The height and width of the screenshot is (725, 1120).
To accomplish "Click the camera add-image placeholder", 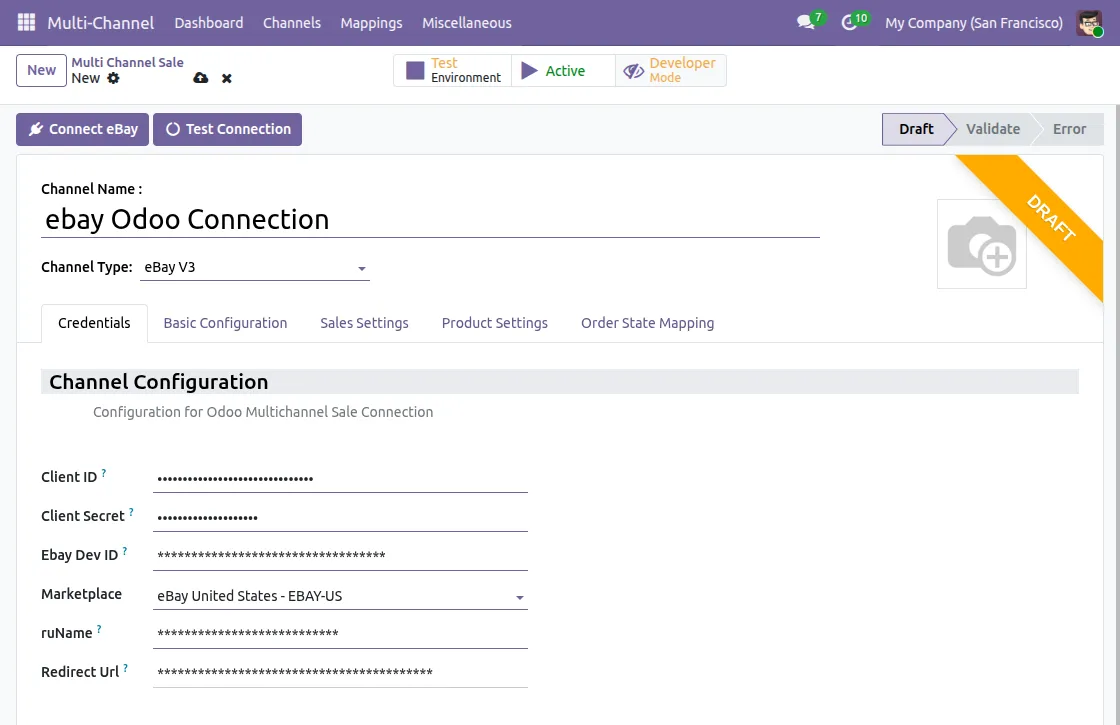I will (x=981, y=244).
